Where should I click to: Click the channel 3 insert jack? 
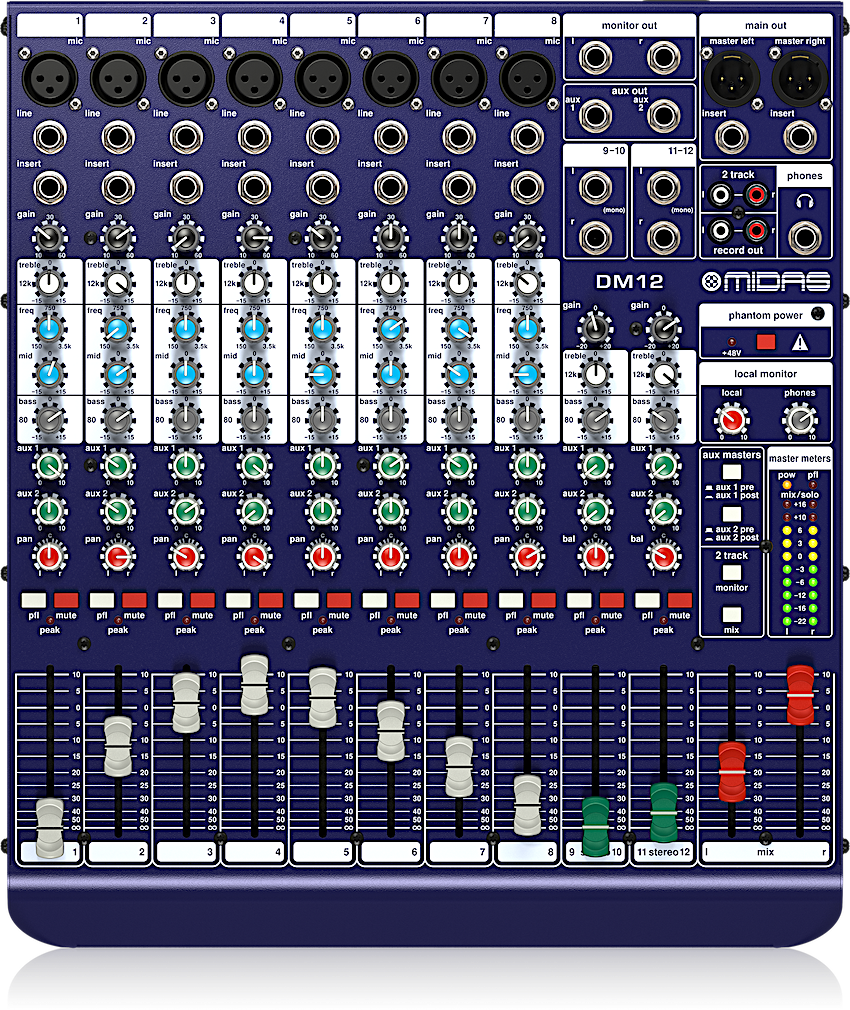tap(186, 187)
